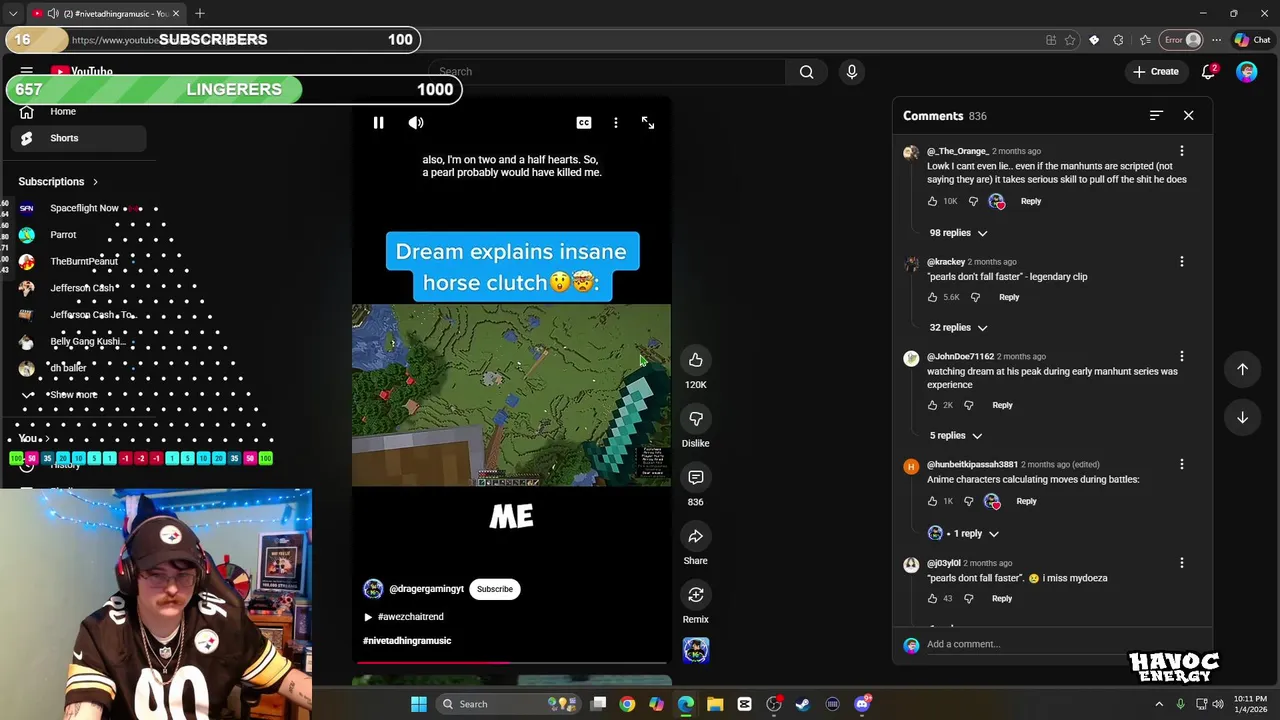Image resolution: width=1280 pixels, height=720 pixels.
Task: Mute the Shorts video volume
Action: pyautogui.click(x=416, y=122)
